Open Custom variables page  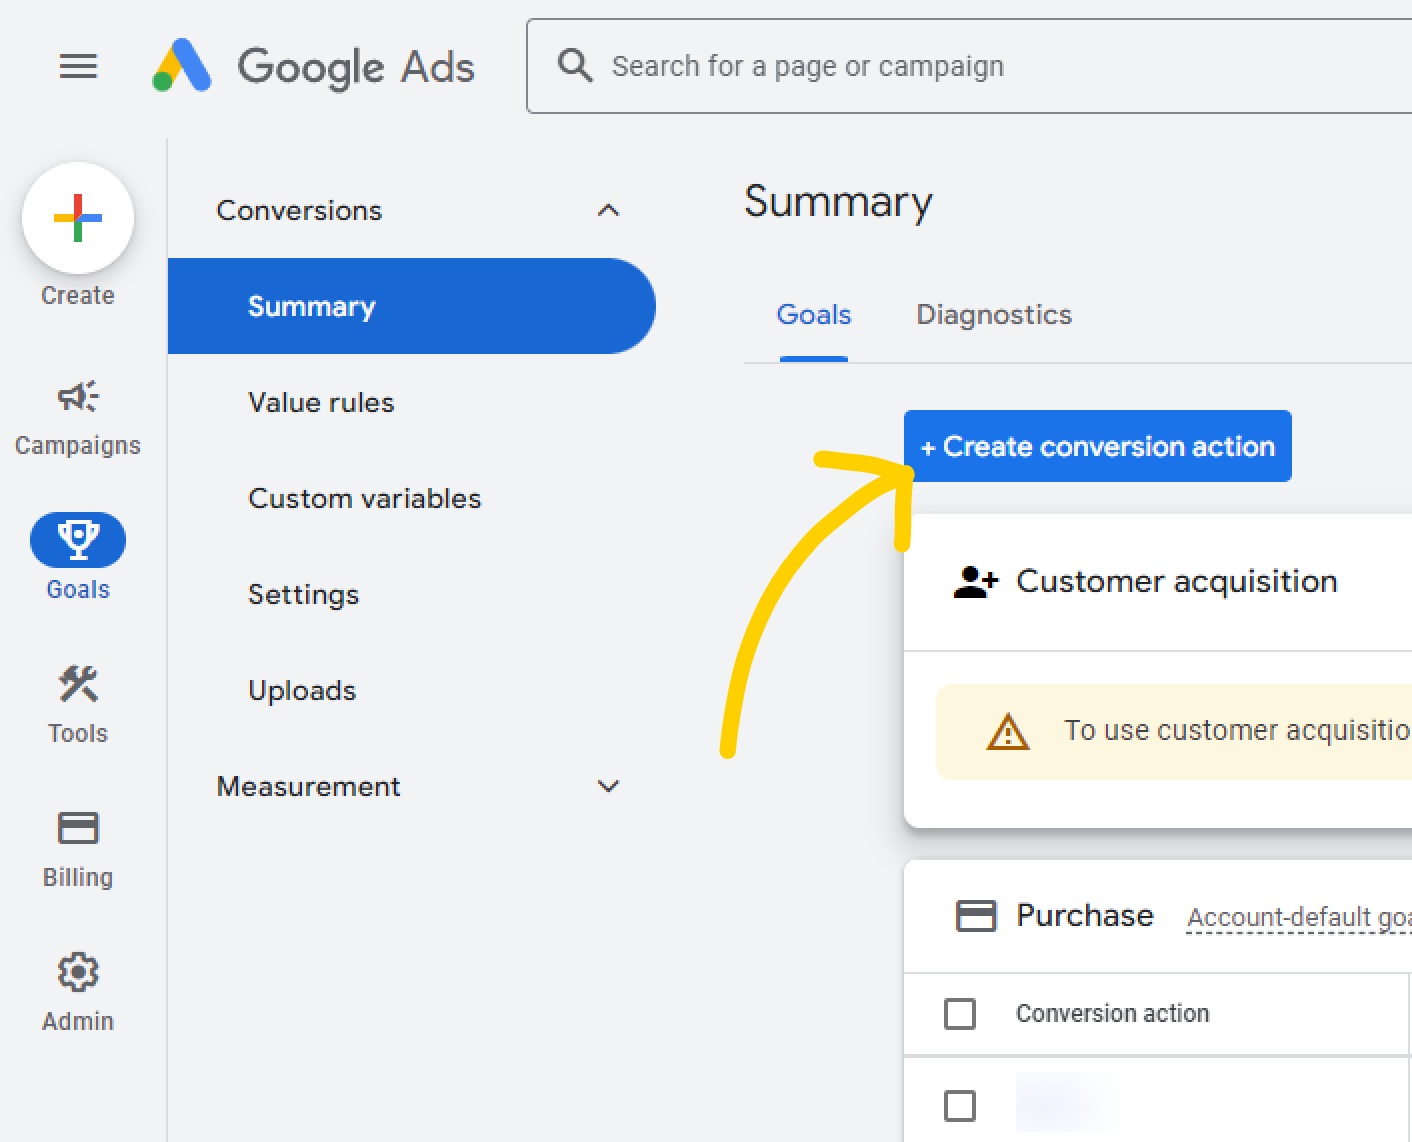pos(364,498)
